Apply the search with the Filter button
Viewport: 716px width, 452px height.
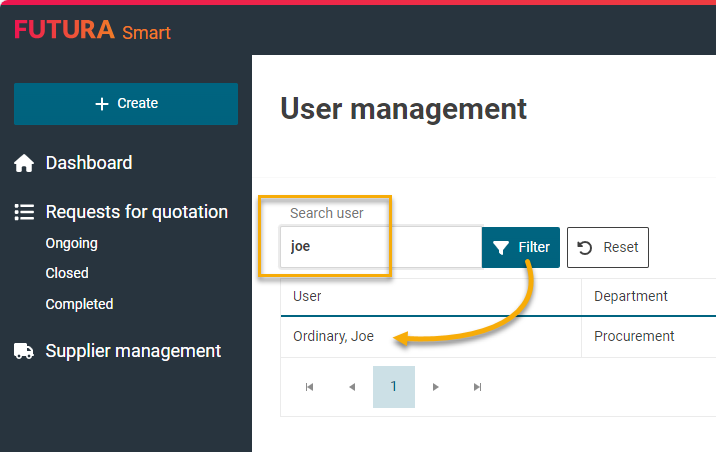click(x=521, y=247)
